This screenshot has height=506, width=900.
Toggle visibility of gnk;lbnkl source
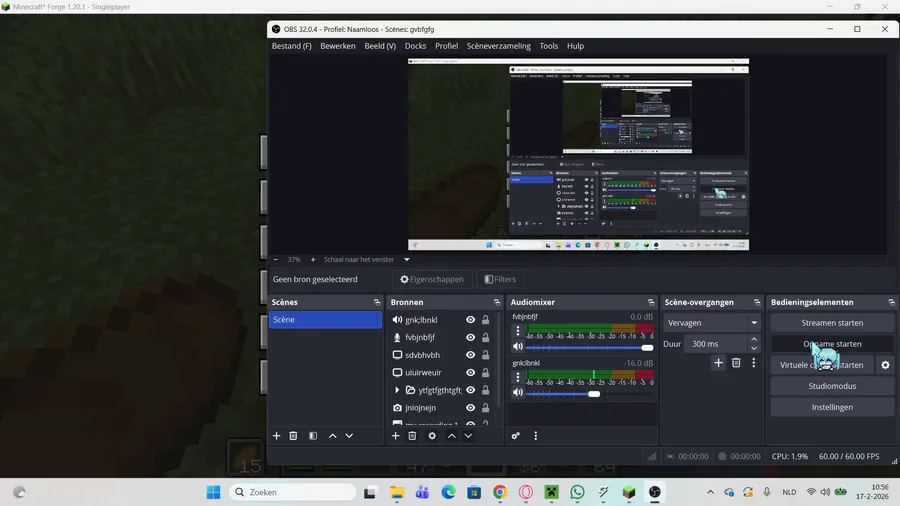[x=471, y=320]
